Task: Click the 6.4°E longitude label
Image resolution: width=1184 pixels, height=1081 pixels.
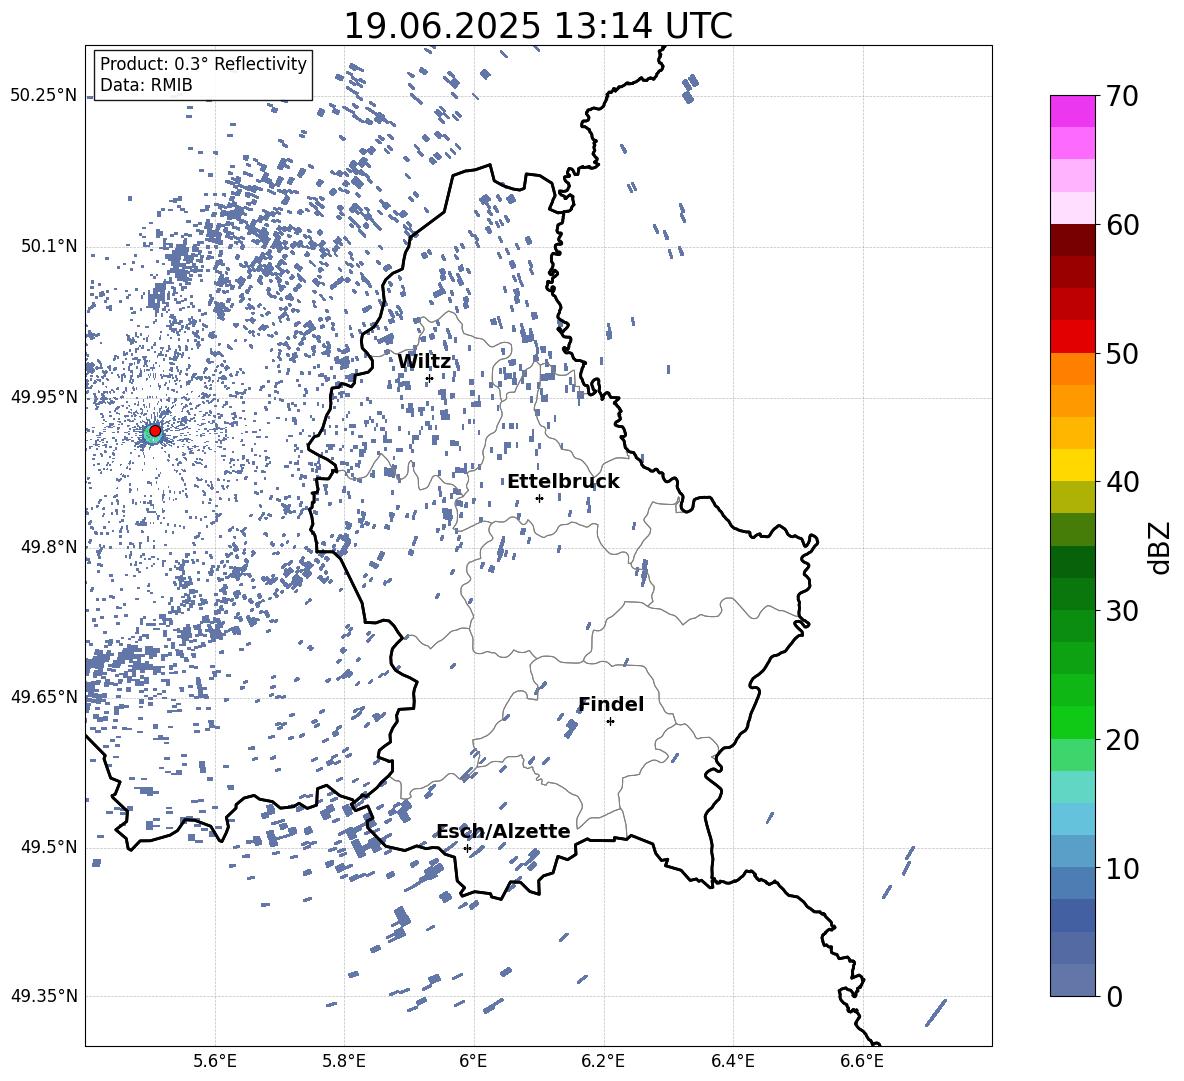Action: [x=732, y=1061]
